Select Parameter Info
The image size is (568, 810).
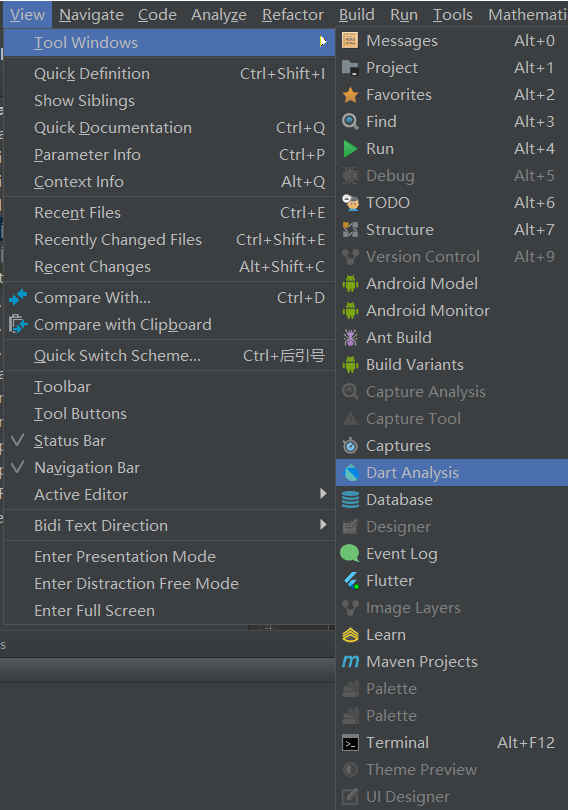point(169,154)
